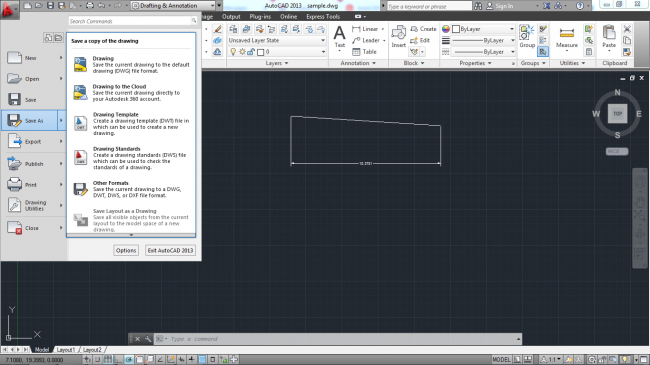Click the Table annotation icon
650x365 pixels.
(356, 52)
